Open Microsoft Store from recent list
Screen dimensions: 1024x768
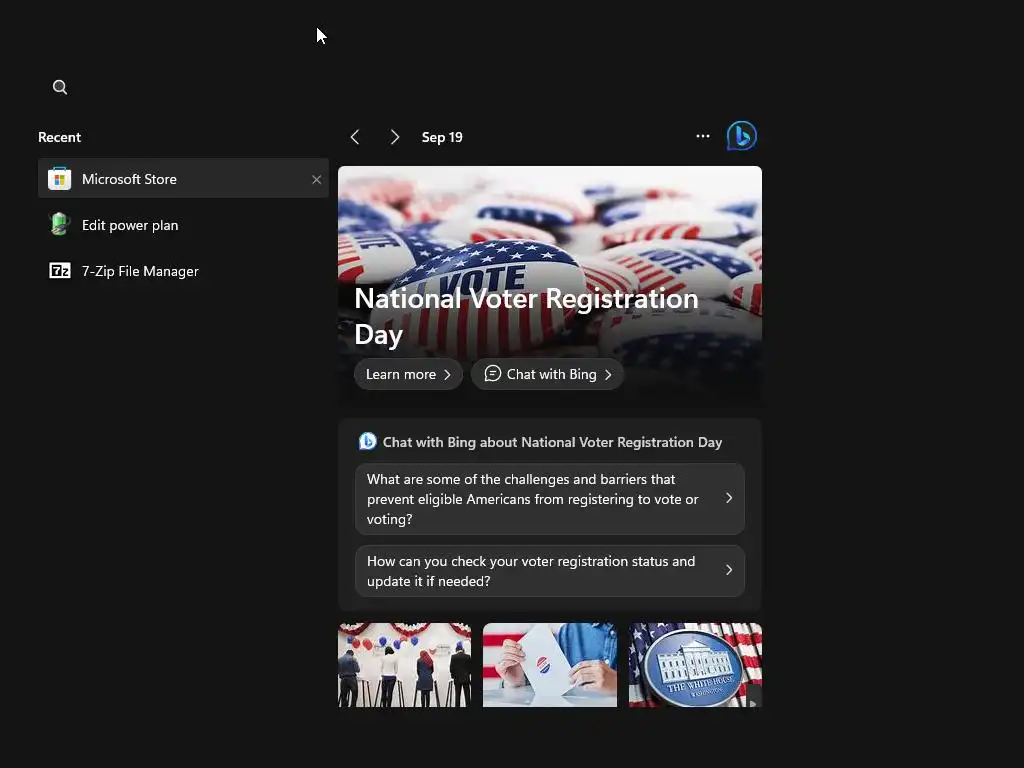point(183,178)
